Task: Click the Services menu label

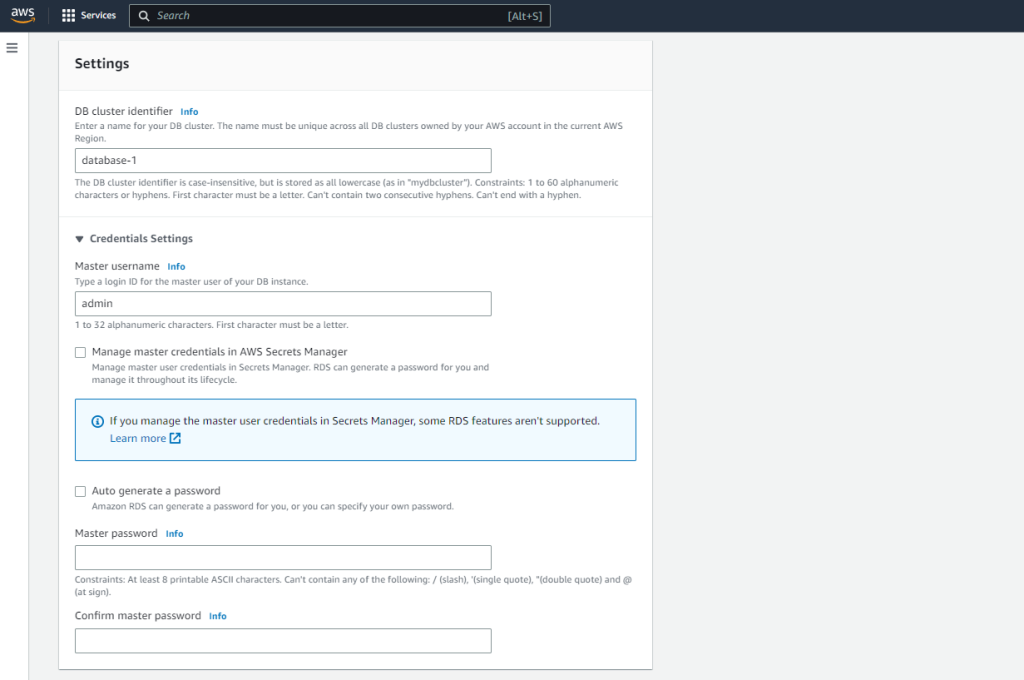Action: click(98, 16)
